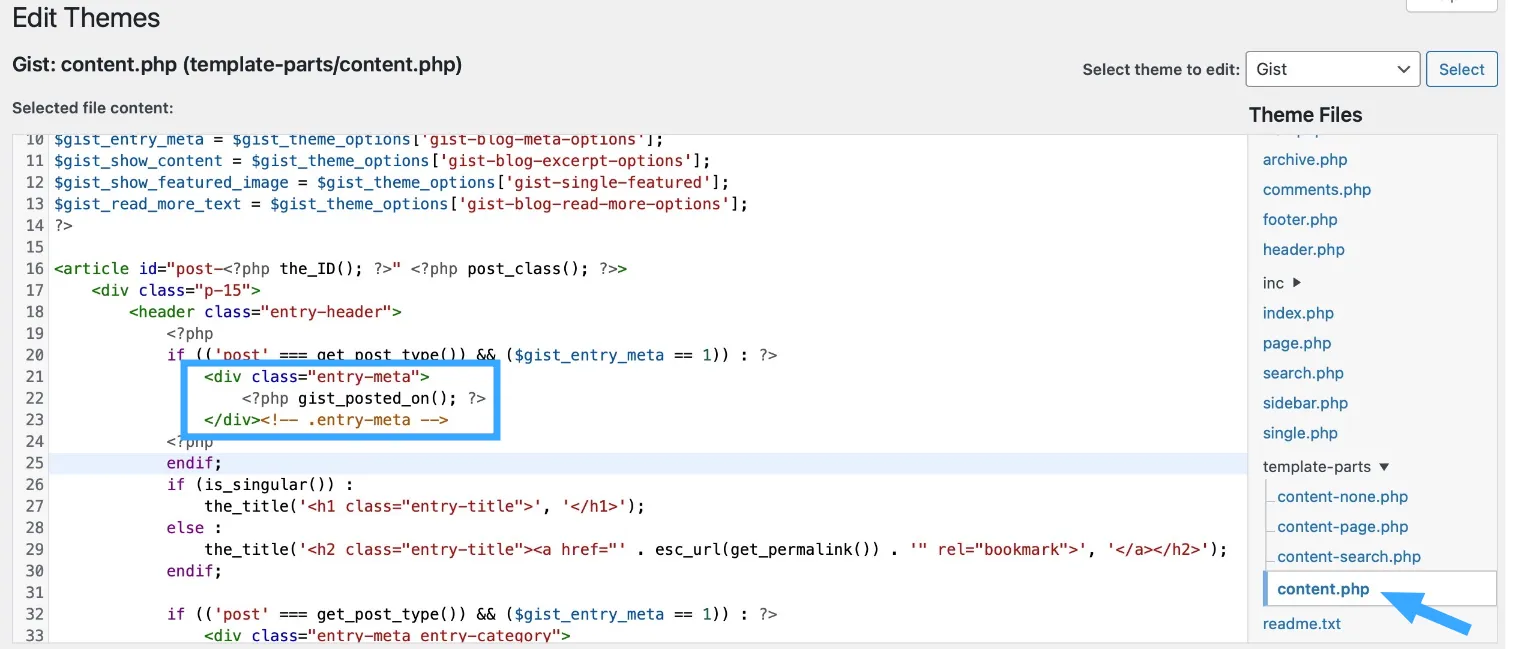Click on code line 25 with endif
The image size is (1522, 649).
(x=193, y=463)
